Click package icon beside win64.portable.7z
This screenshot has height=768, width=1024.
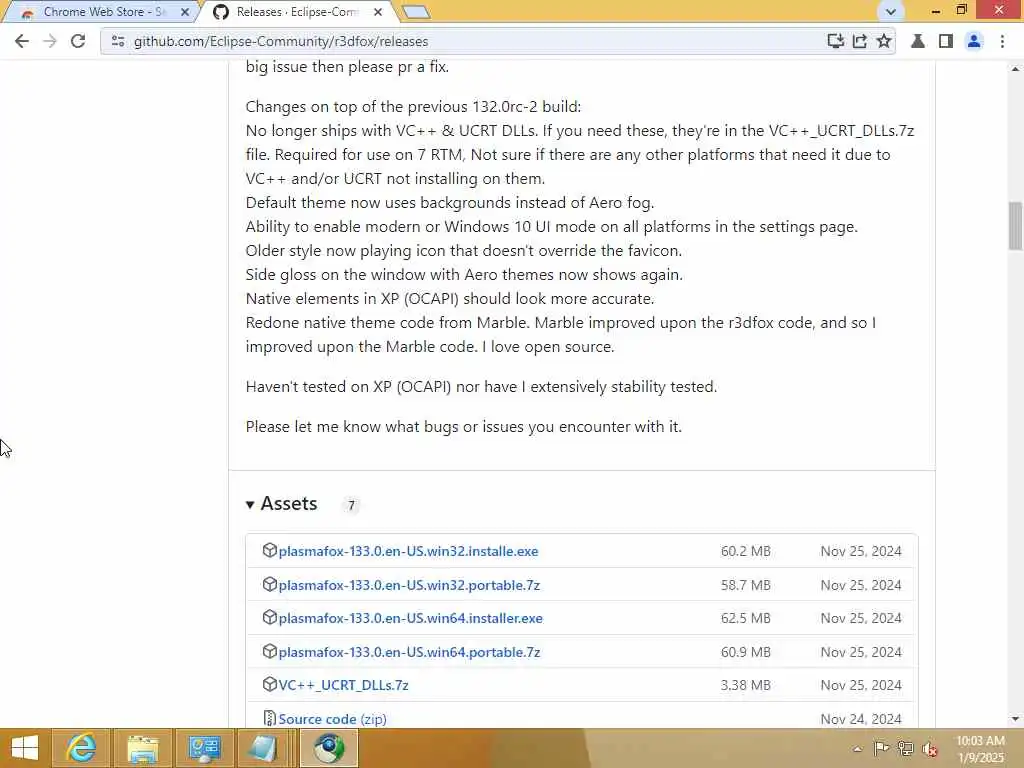pyautogui.click(x=269, y=651)
